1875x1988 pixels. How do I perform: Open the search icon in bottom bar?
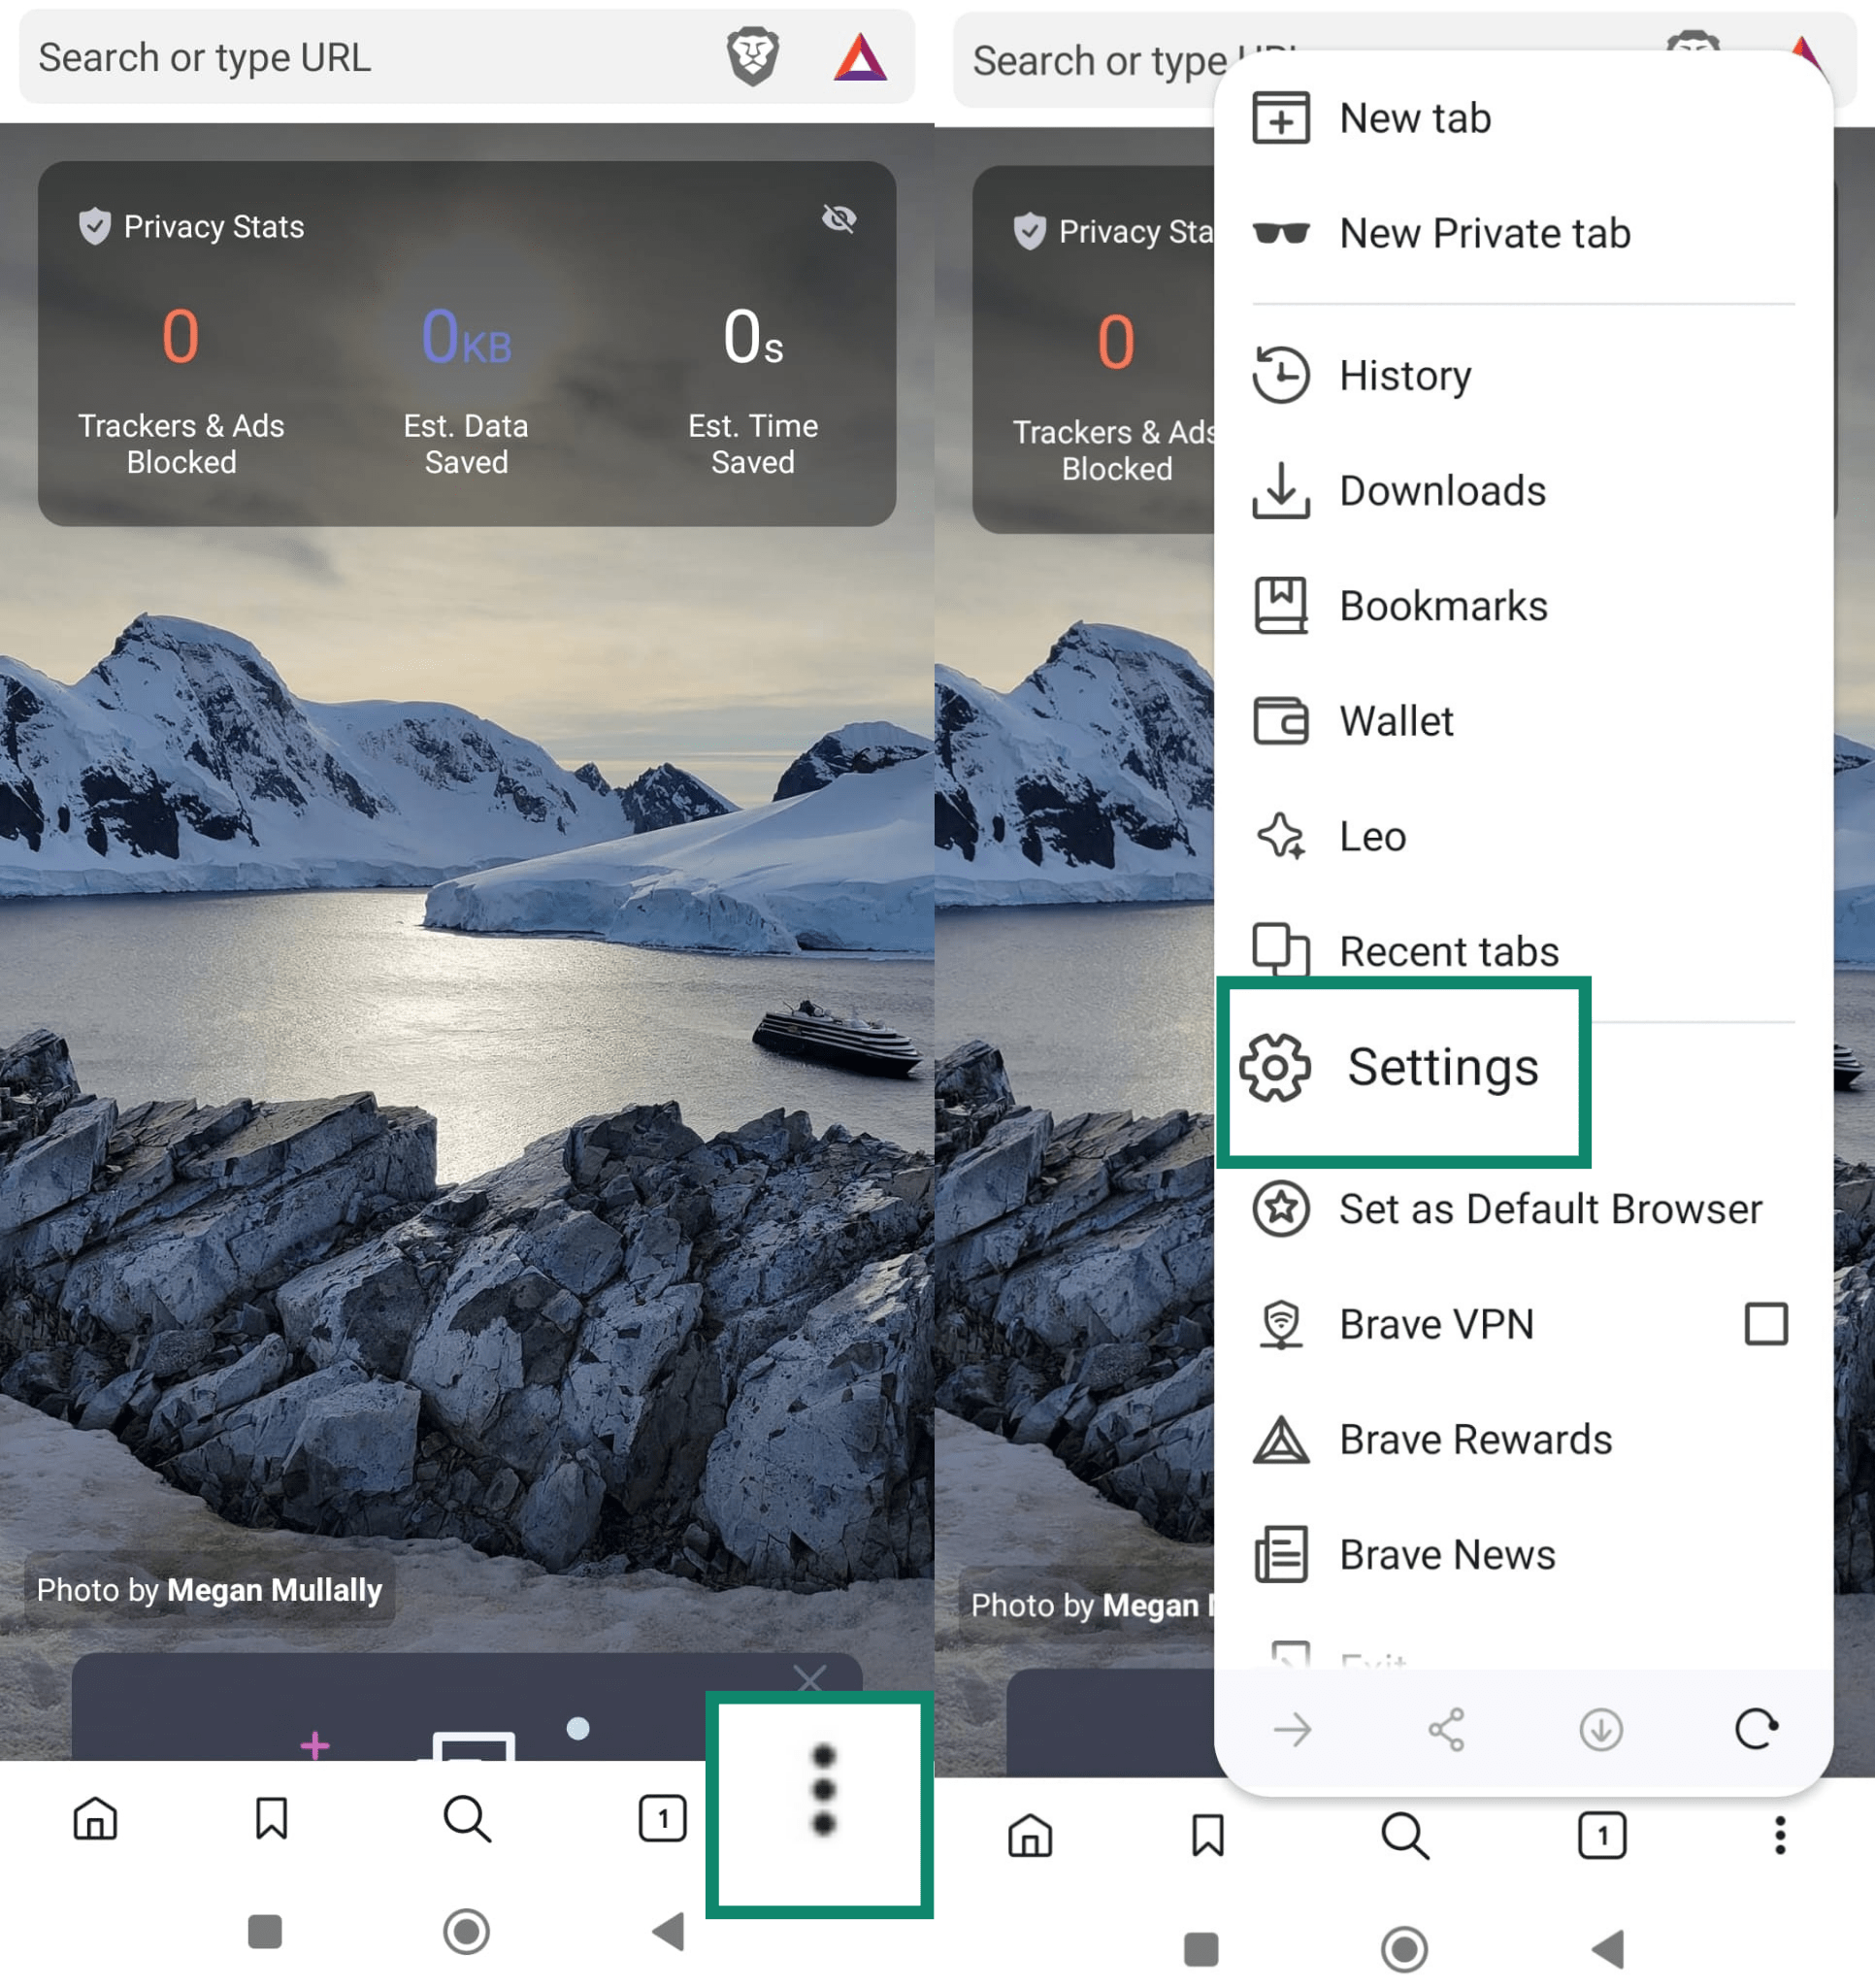(466, 1820)
